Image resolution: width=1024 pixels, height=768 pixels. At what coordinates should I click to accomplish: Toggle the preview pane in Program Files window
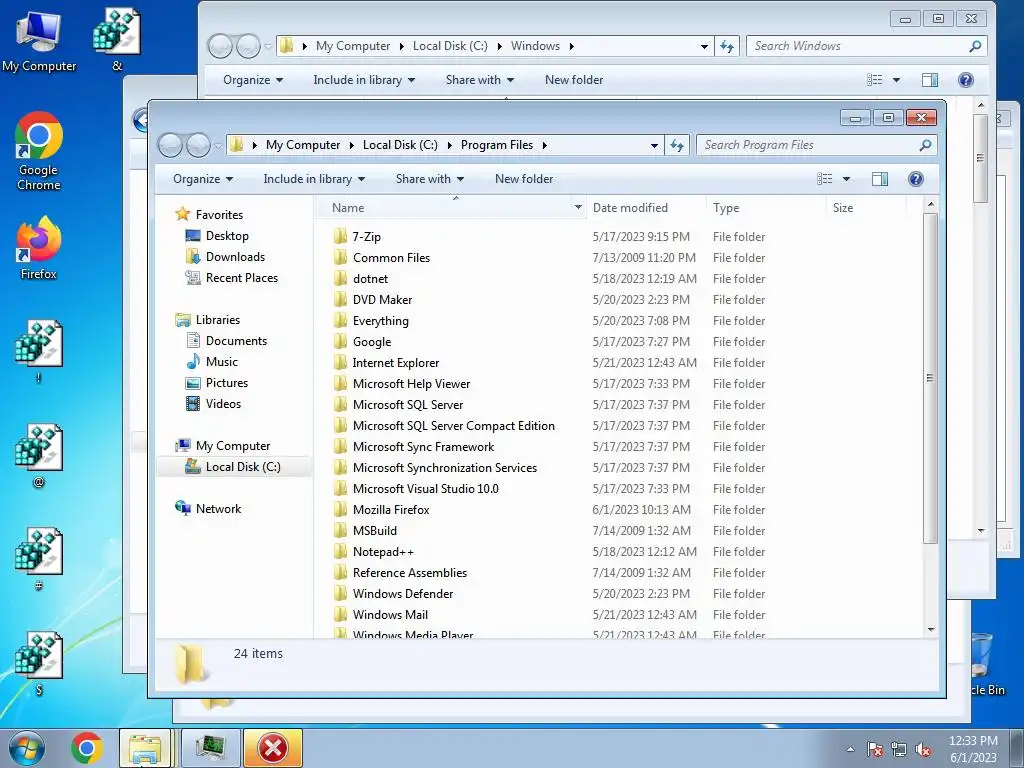tap(880, 179)
